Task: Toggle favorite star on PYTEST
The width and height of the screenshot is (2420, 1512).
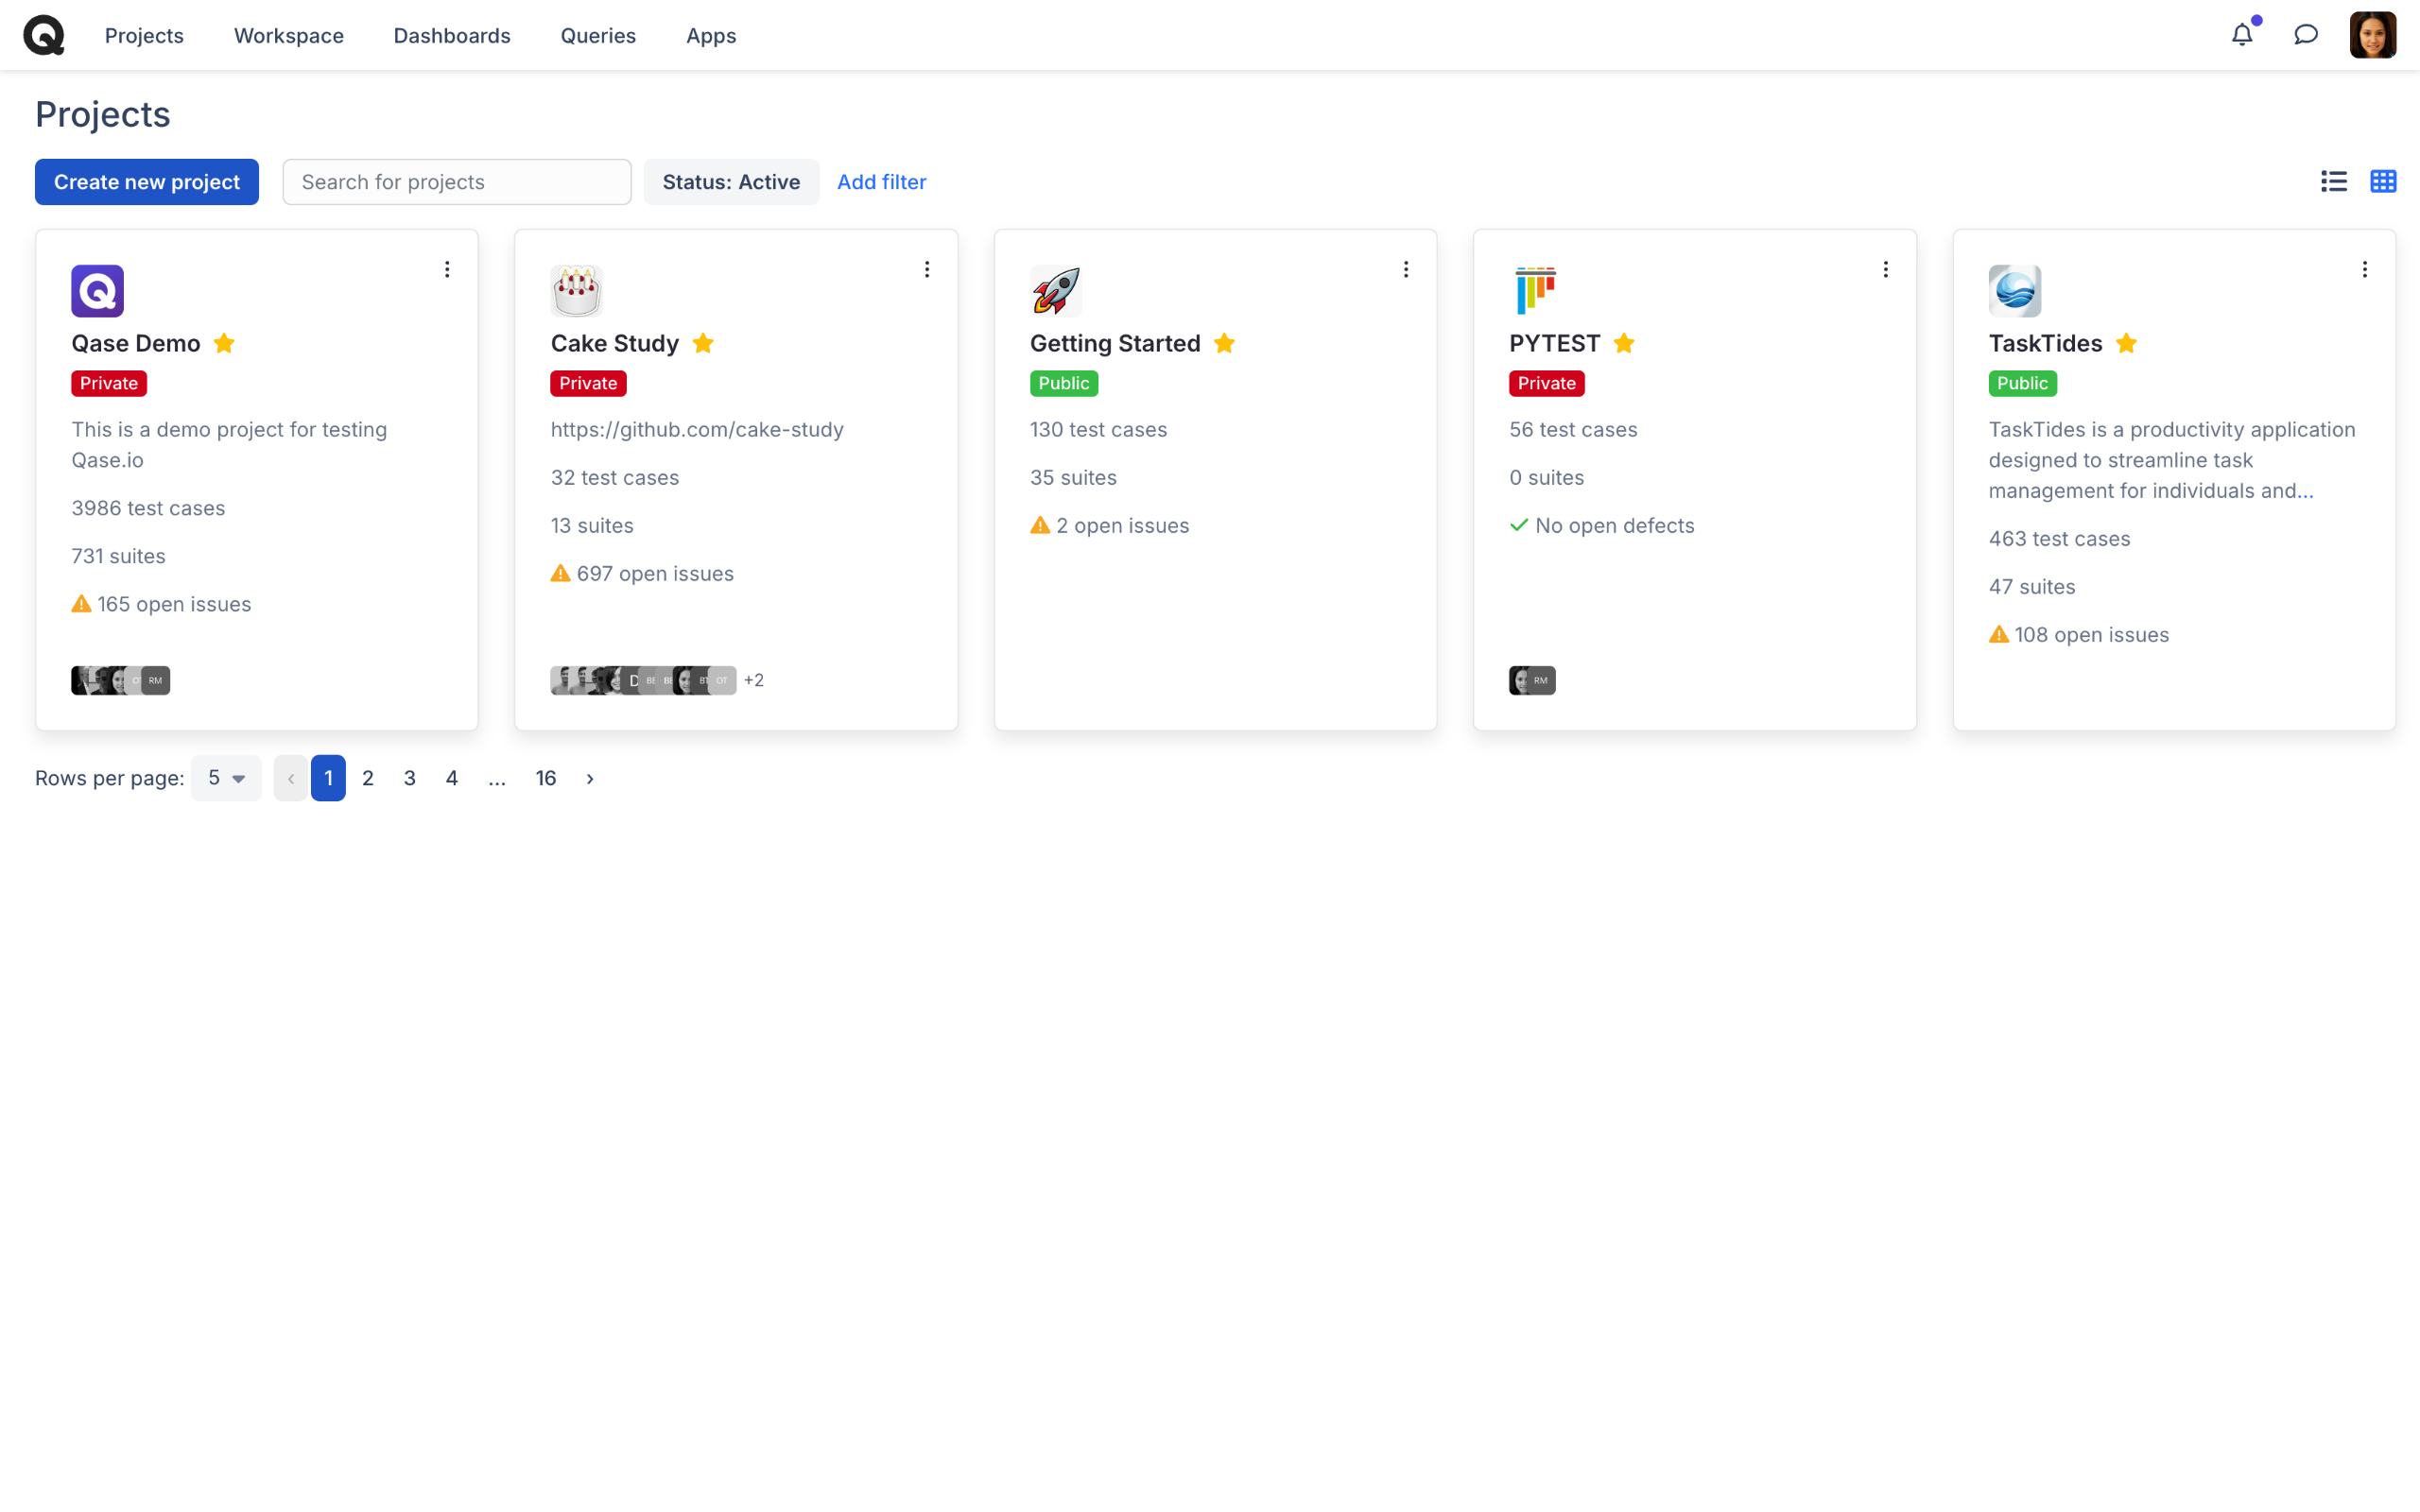Action: 1624,343
